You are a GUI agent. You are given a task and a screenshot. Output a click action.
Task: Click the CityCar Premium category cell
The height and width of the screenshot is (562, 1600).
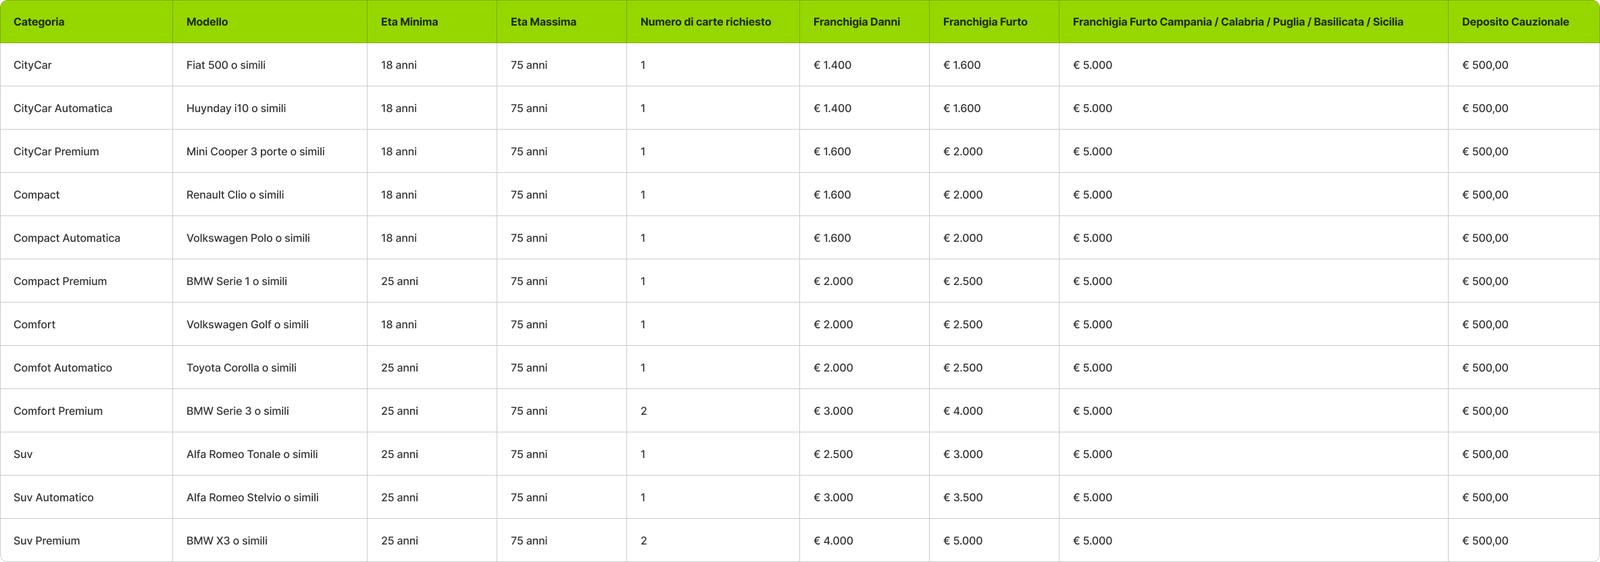pos(56,152)
